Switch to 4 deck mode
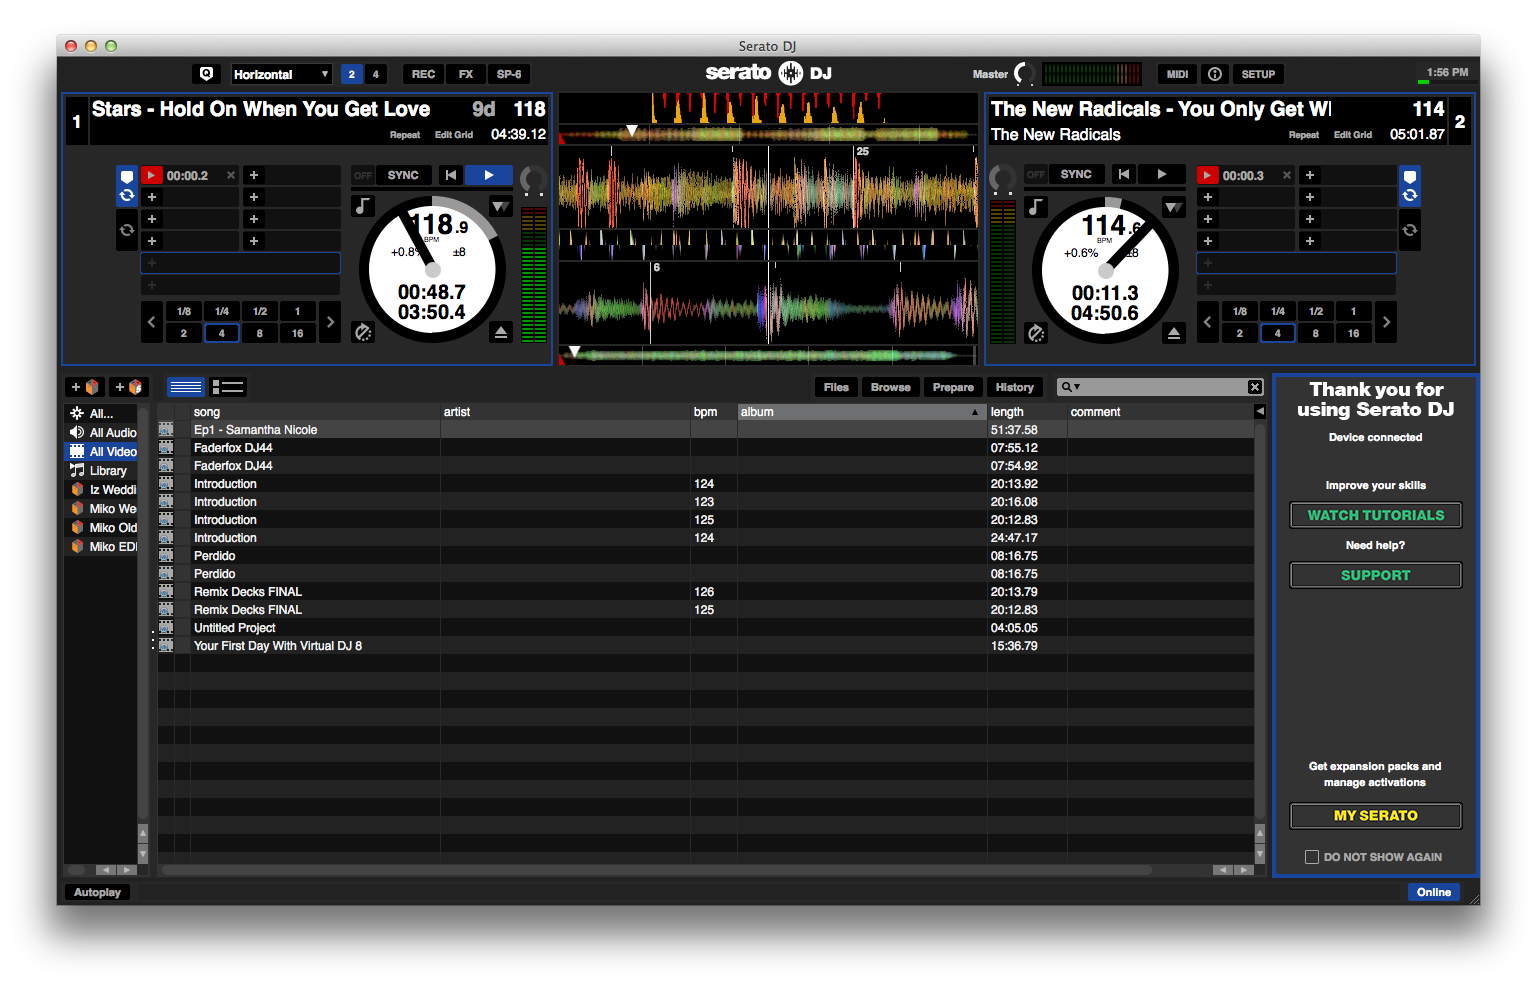Viewport: 1537px width, 984px height. tap(376, 74)
